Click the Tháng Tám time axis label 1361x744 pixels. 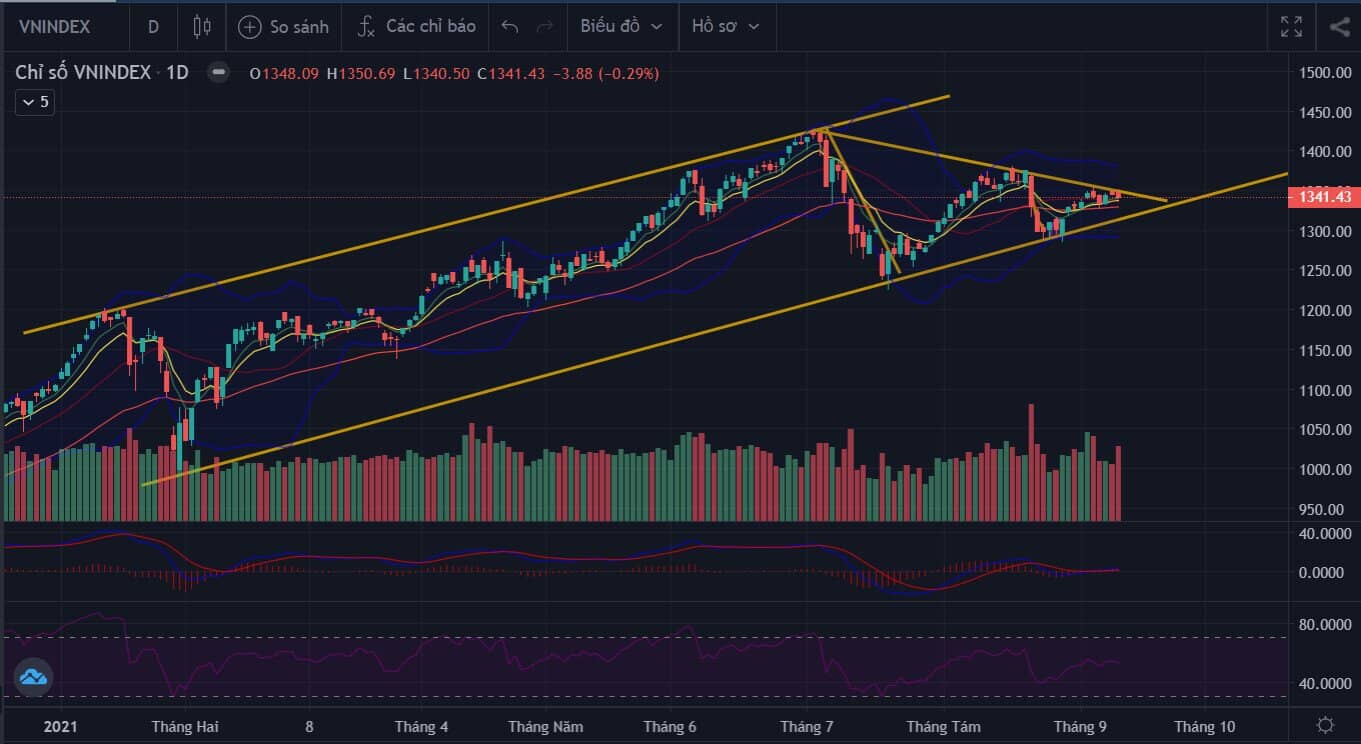pos(943,727)
